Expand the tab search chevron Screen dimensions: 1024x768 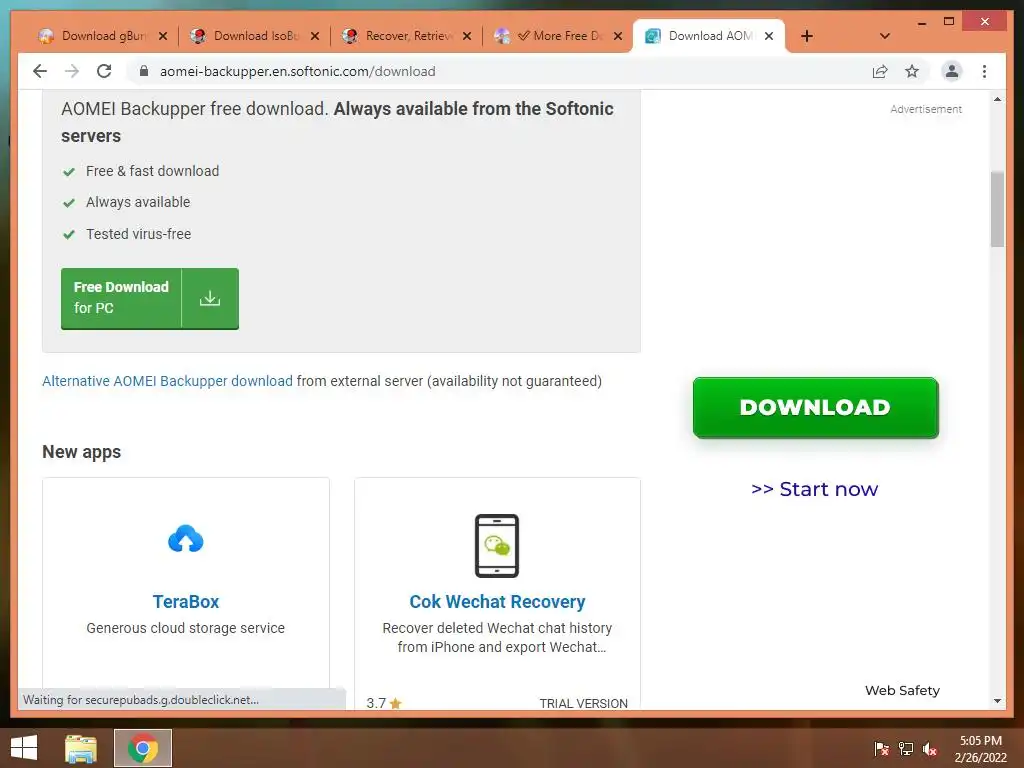(x=885, y=36)
